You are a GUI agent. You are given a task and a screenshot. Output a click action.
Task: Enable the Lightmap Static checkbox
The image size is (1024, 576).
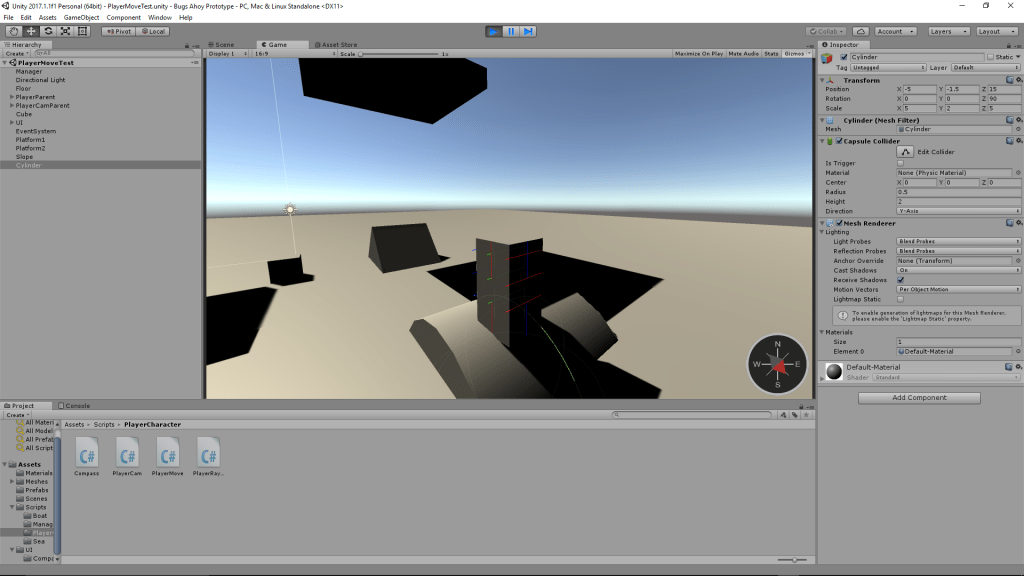[x=900, y=299]
